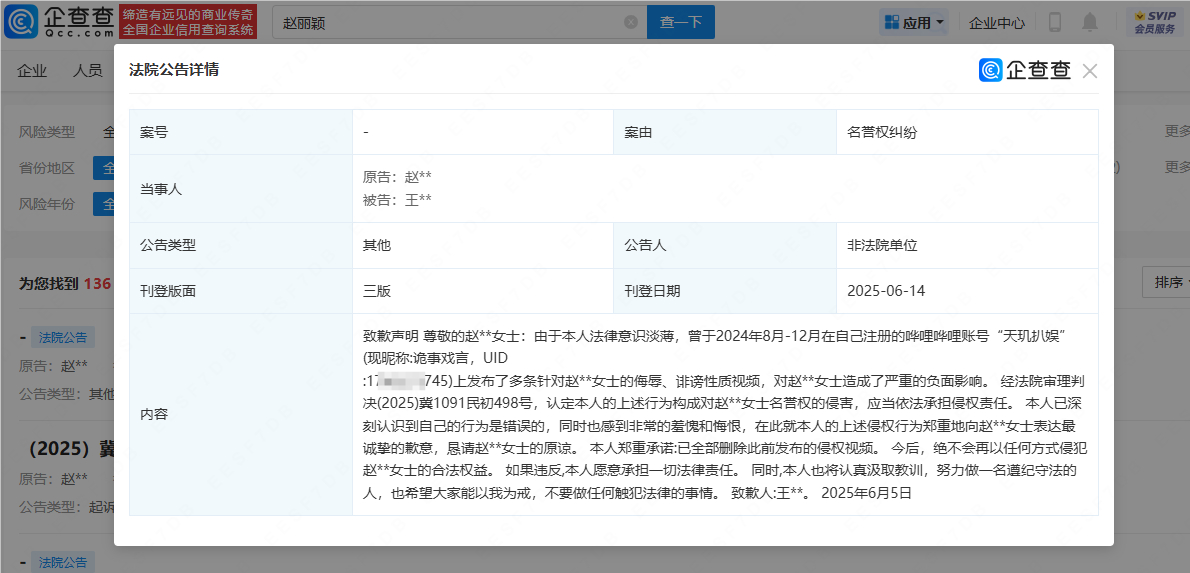Clear the search box text
Screen dimensions: 1190x573
tap(631, 22)
